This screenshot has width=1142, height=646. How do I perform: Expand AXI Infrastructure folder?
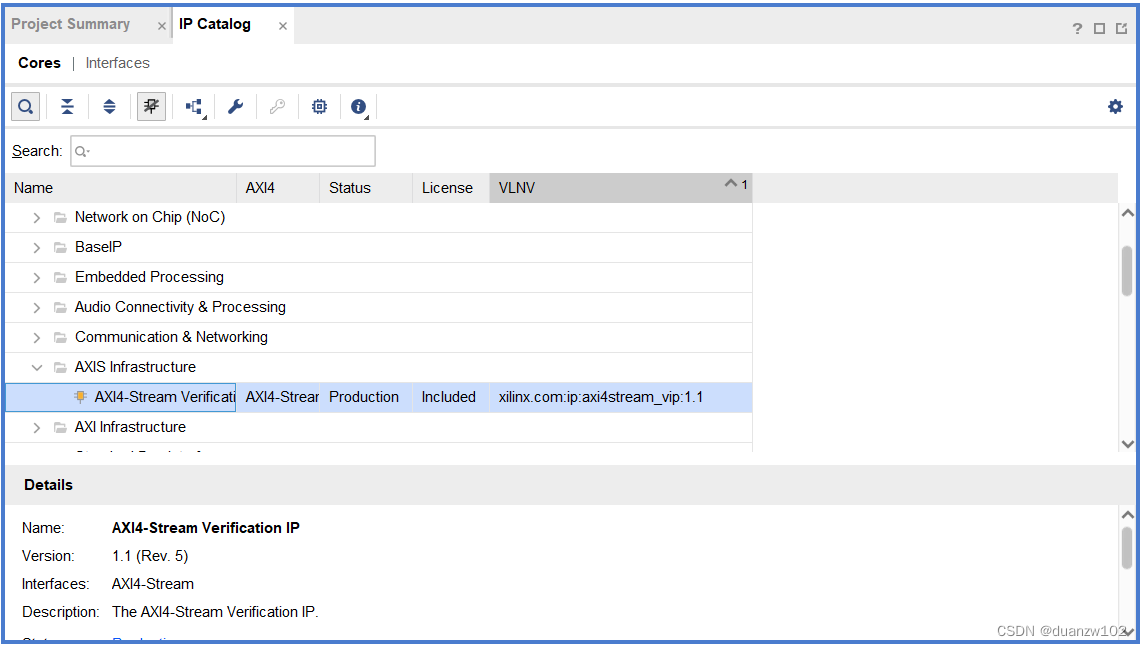pyautogui.click(x=36, y=428)
